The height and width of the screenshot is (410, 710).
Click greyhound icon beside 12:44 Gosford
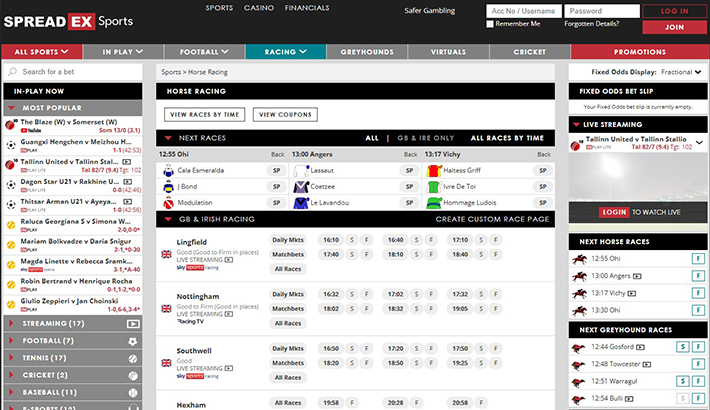pos(578,347)
